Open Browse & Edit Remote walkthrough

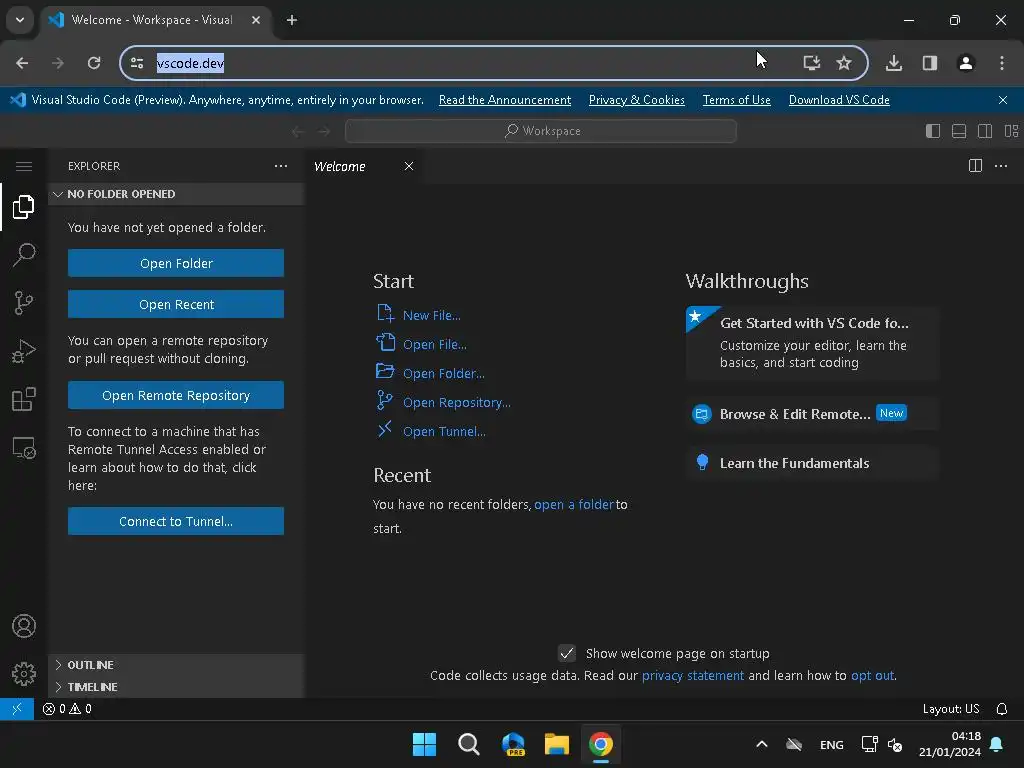click(x=812, y=414)
